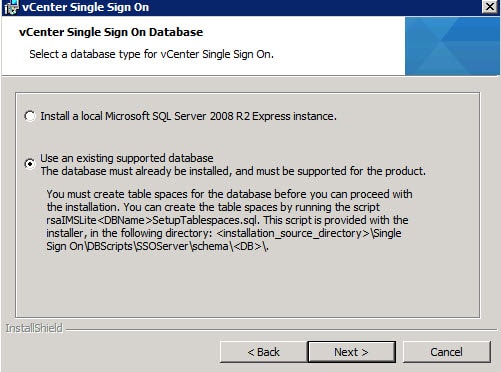Screen dimensions: 501x372
Task: Click the 'SSOServer\schema' path line
Action: (x=157, y=246)
